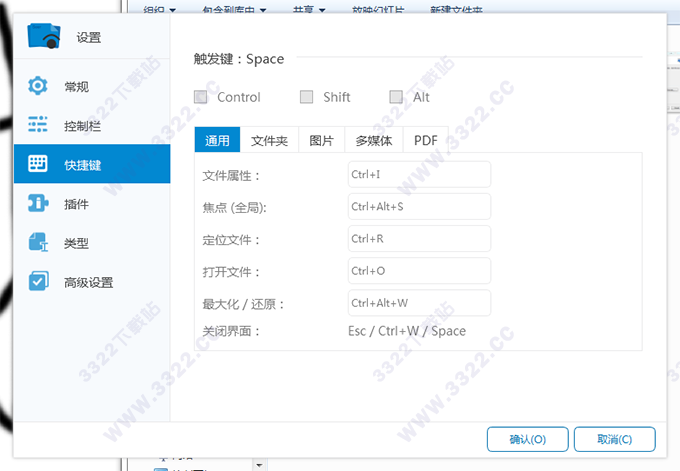This screenshot has width=680, height=471.
Task: Cancel with the 取消(C) button
Action: pos(615,439)
